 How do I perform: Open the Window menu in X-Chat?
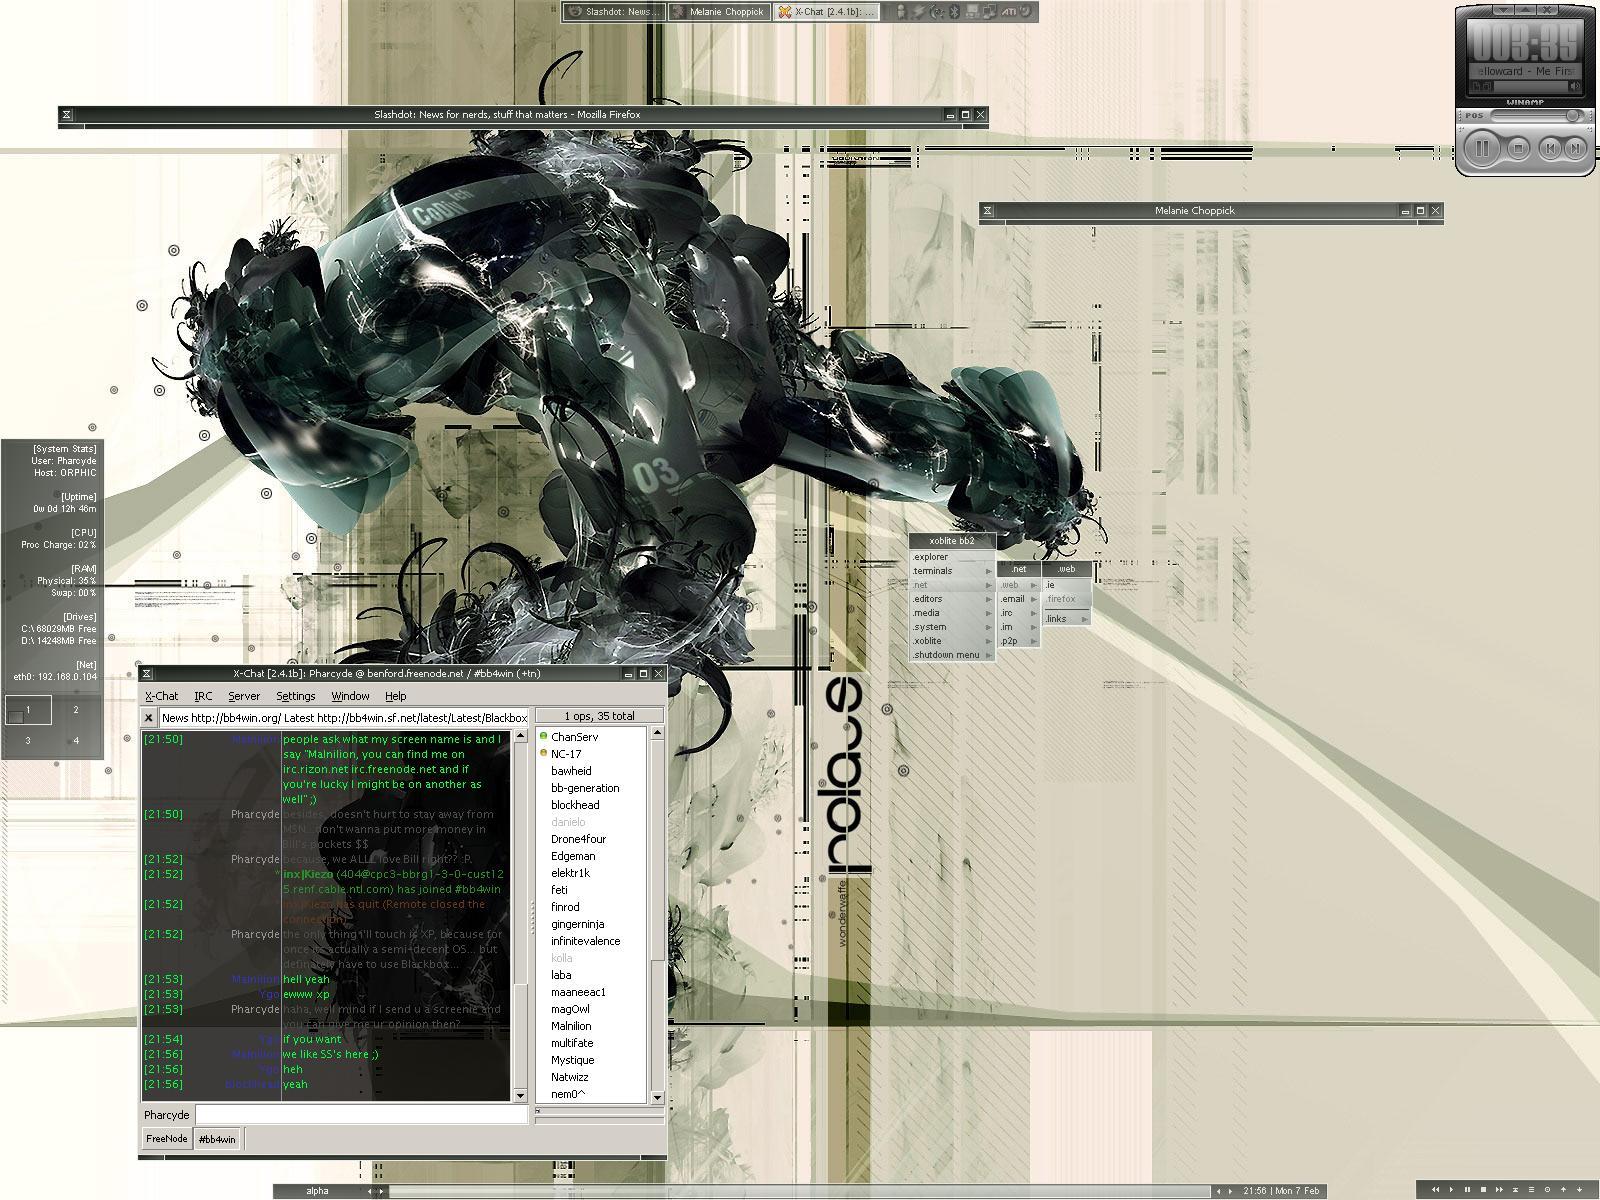click(x=350, y=696)
